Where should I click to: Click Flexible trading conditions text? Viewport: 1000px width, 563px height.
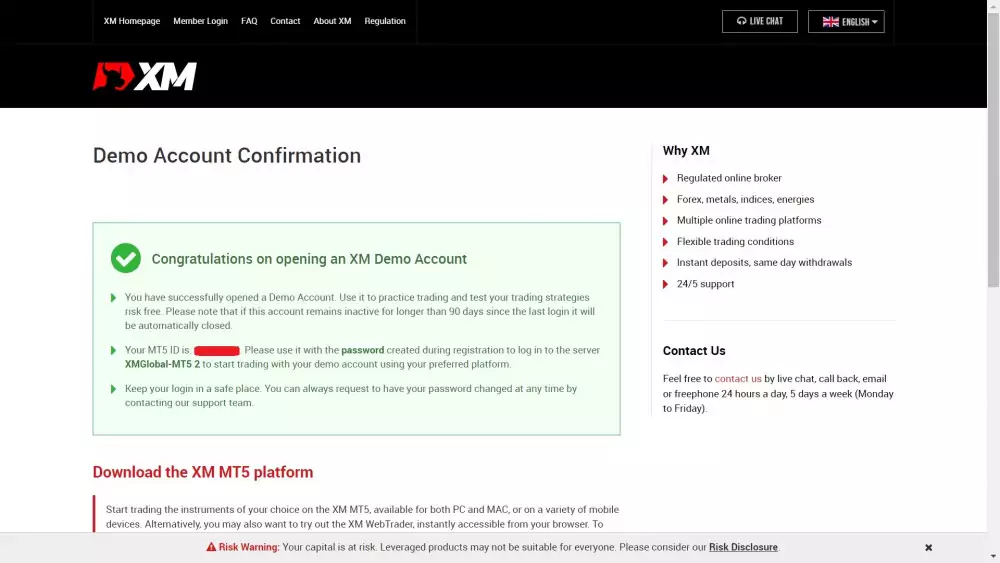pyautogui.click(x=735, y=242)
